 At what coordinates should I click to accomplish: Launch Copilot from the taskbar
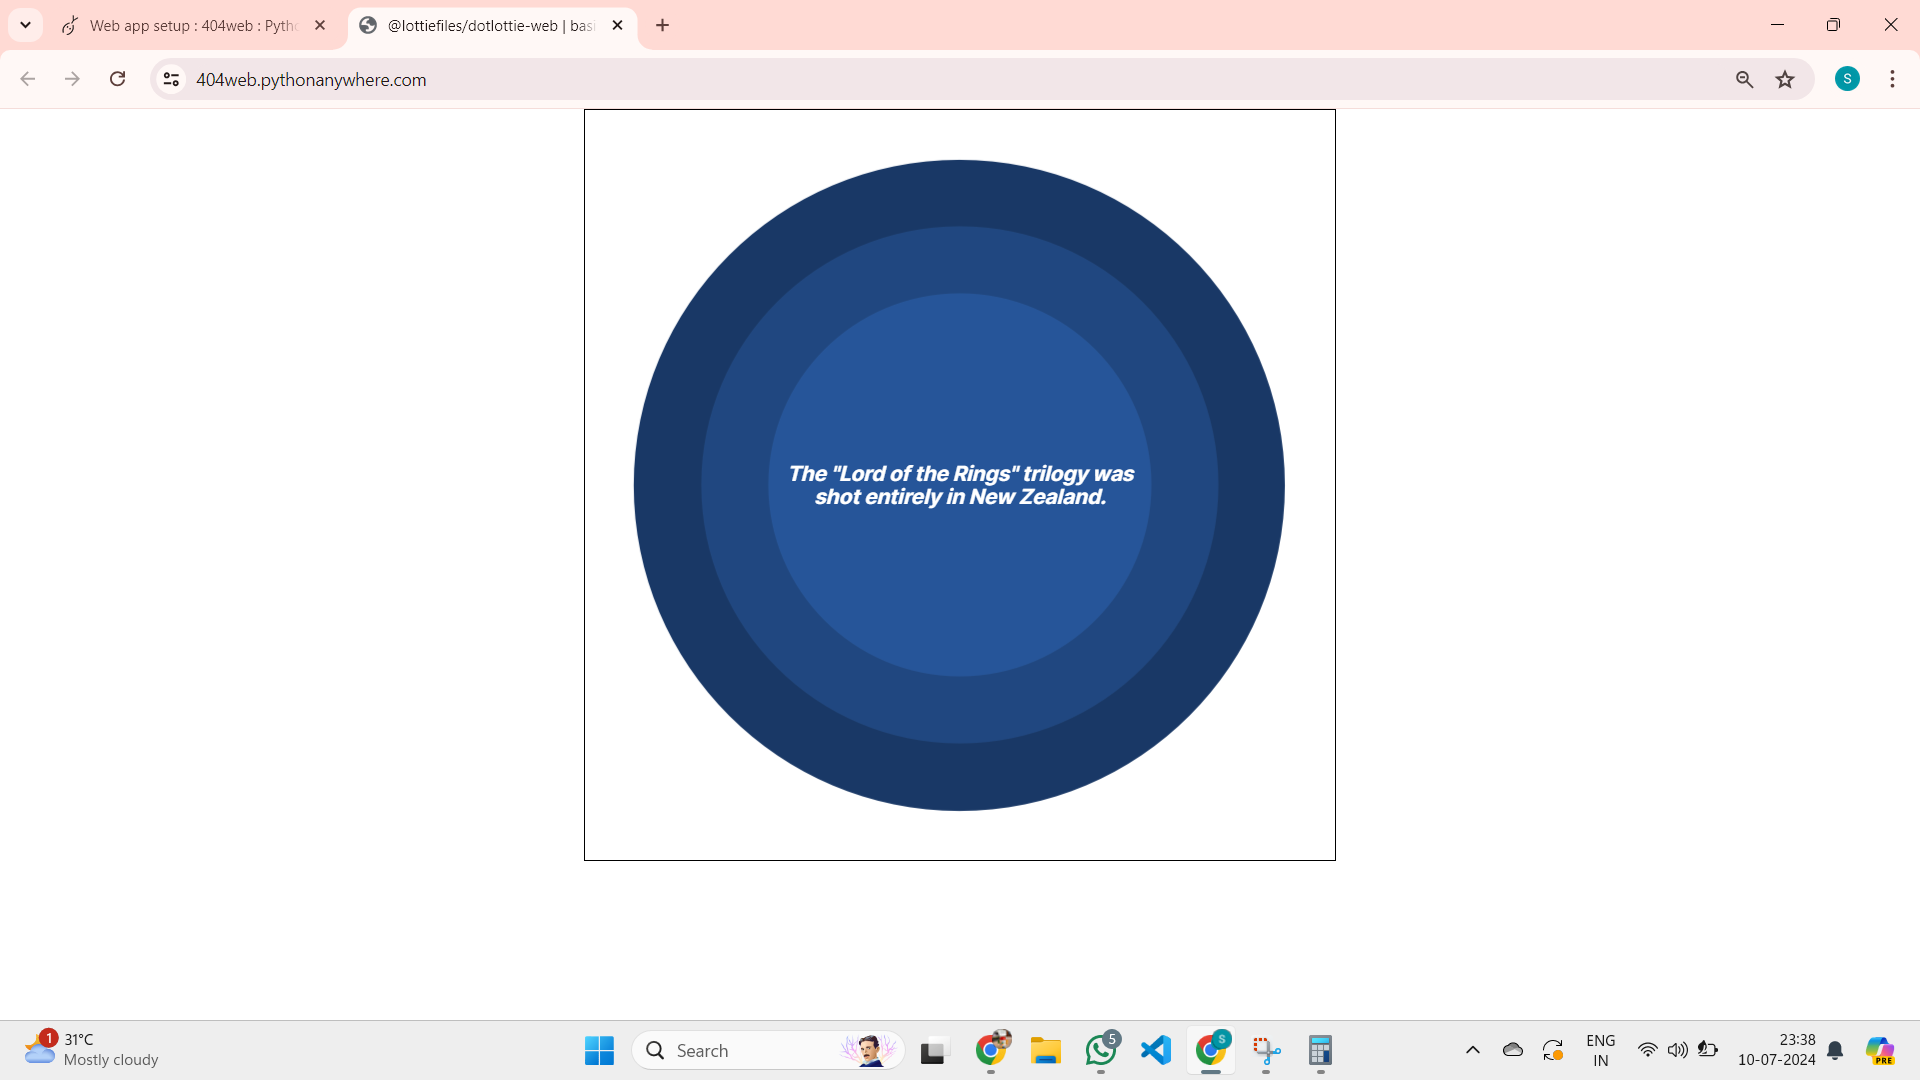tap(1880, 1050)
